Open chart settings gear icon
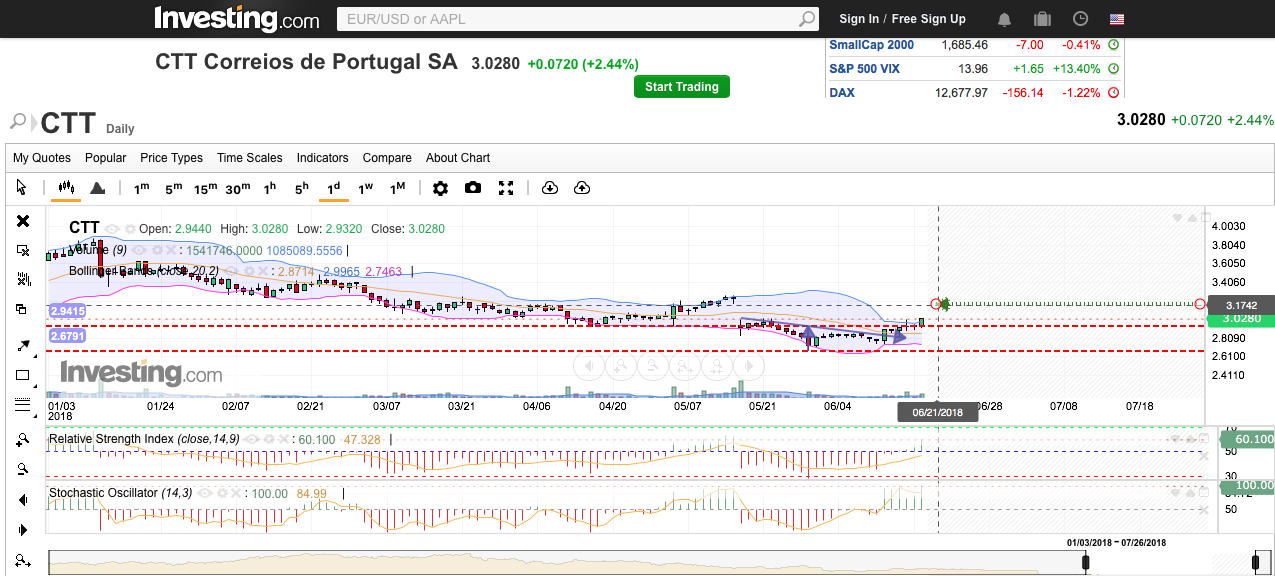The image size is (1275, 576). point(440,188)
